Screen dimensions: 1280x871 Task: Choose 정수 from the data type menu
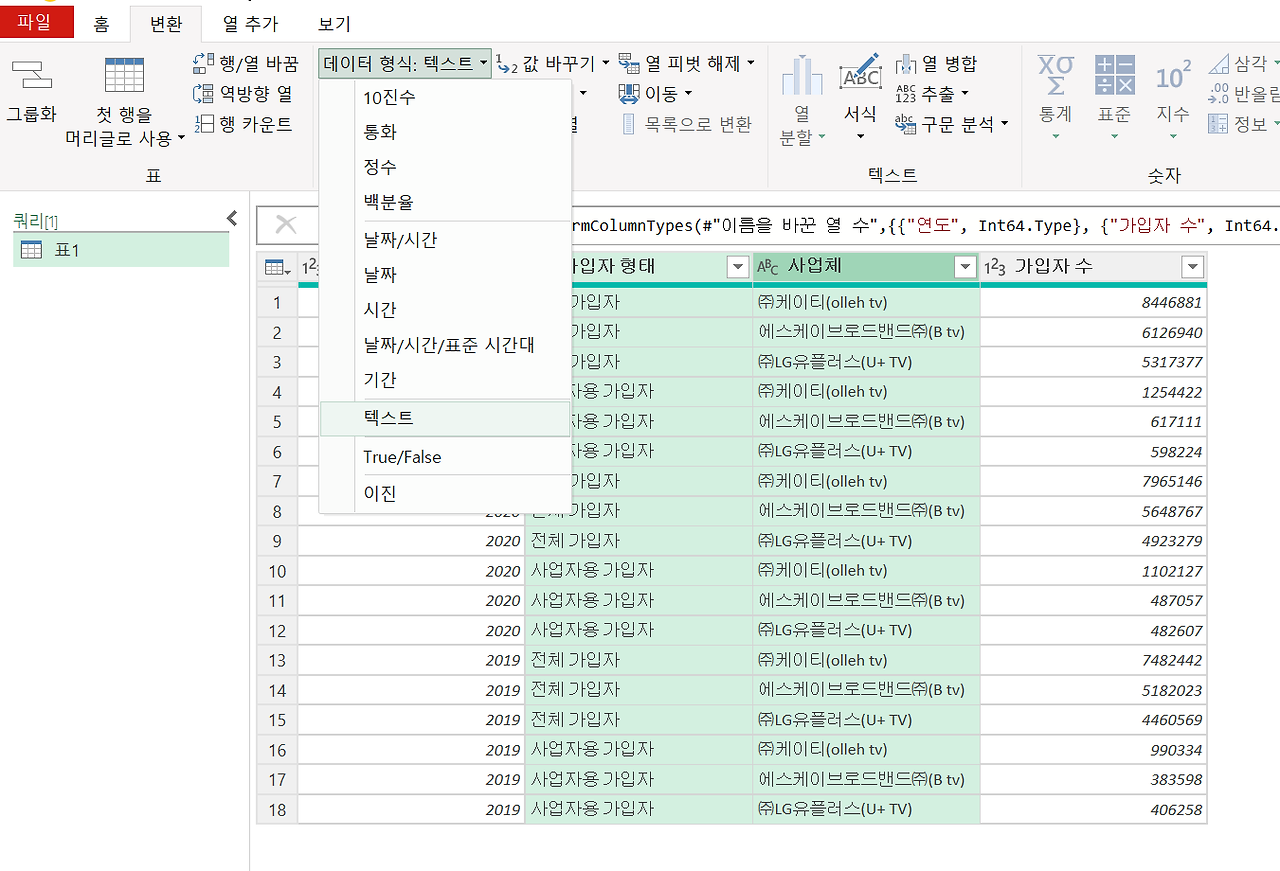coord(445,167)
